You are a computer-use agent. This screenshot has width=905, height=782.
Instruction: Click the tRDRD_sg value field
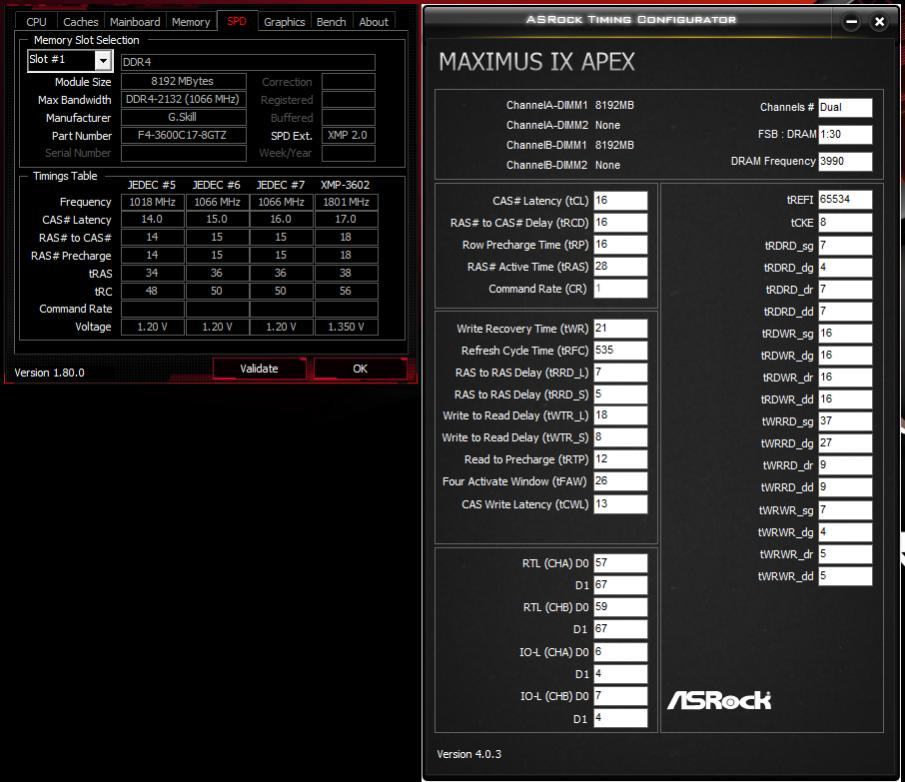pyautogui.click(x=845, y=246)
